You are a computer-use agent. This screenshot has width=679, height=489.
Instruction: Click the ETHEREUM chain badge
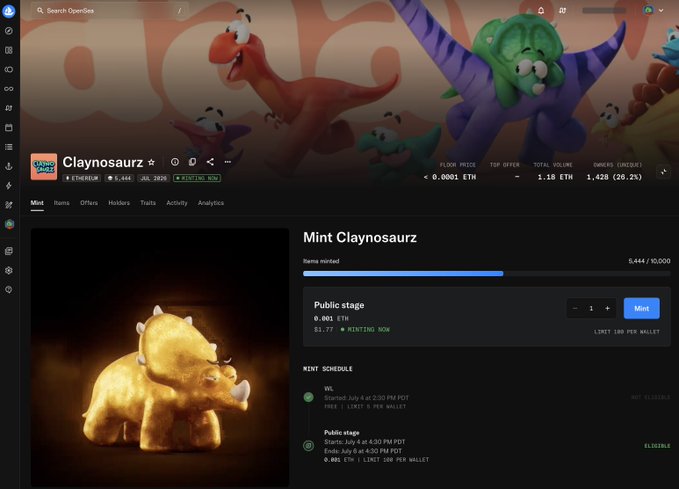click(x=81, y=178)
